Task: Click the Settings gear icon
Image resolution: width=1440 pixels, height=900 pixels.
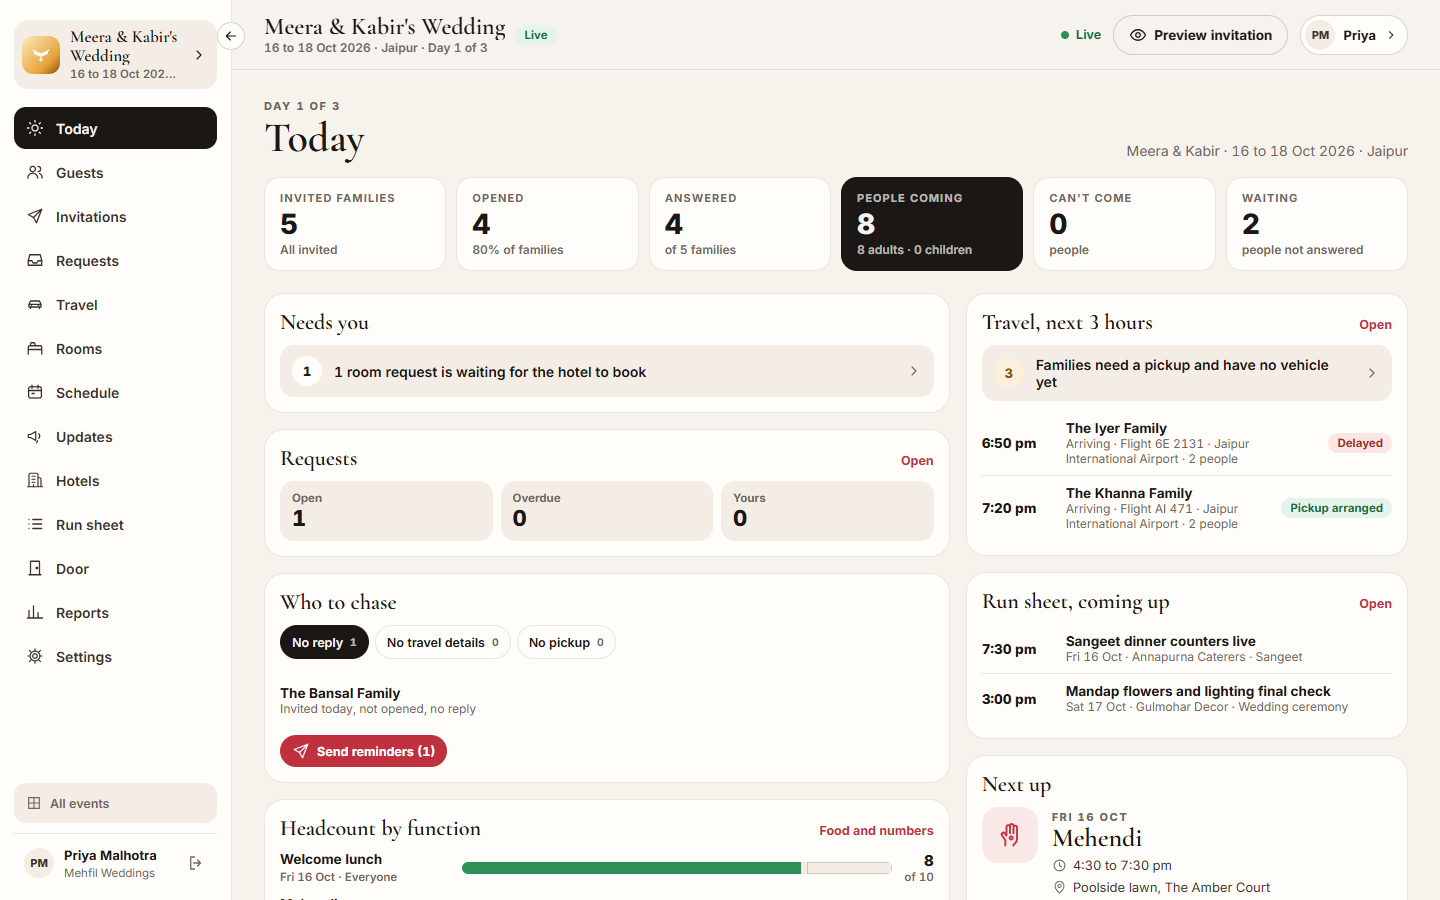Action: point(35,656)
